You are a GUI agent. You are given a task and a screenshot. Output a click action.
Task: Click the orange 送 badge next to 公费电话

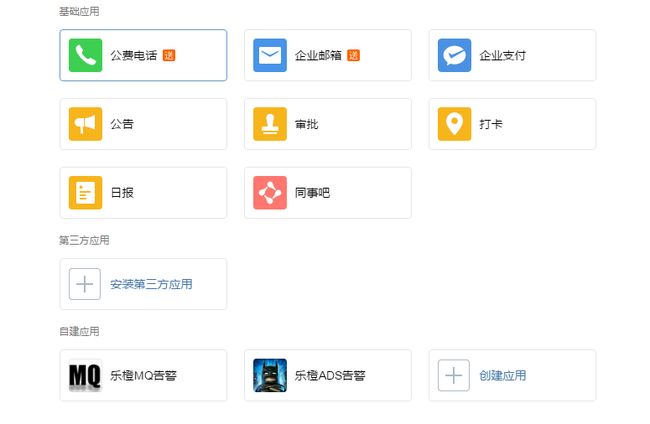(x=169, y=55)
